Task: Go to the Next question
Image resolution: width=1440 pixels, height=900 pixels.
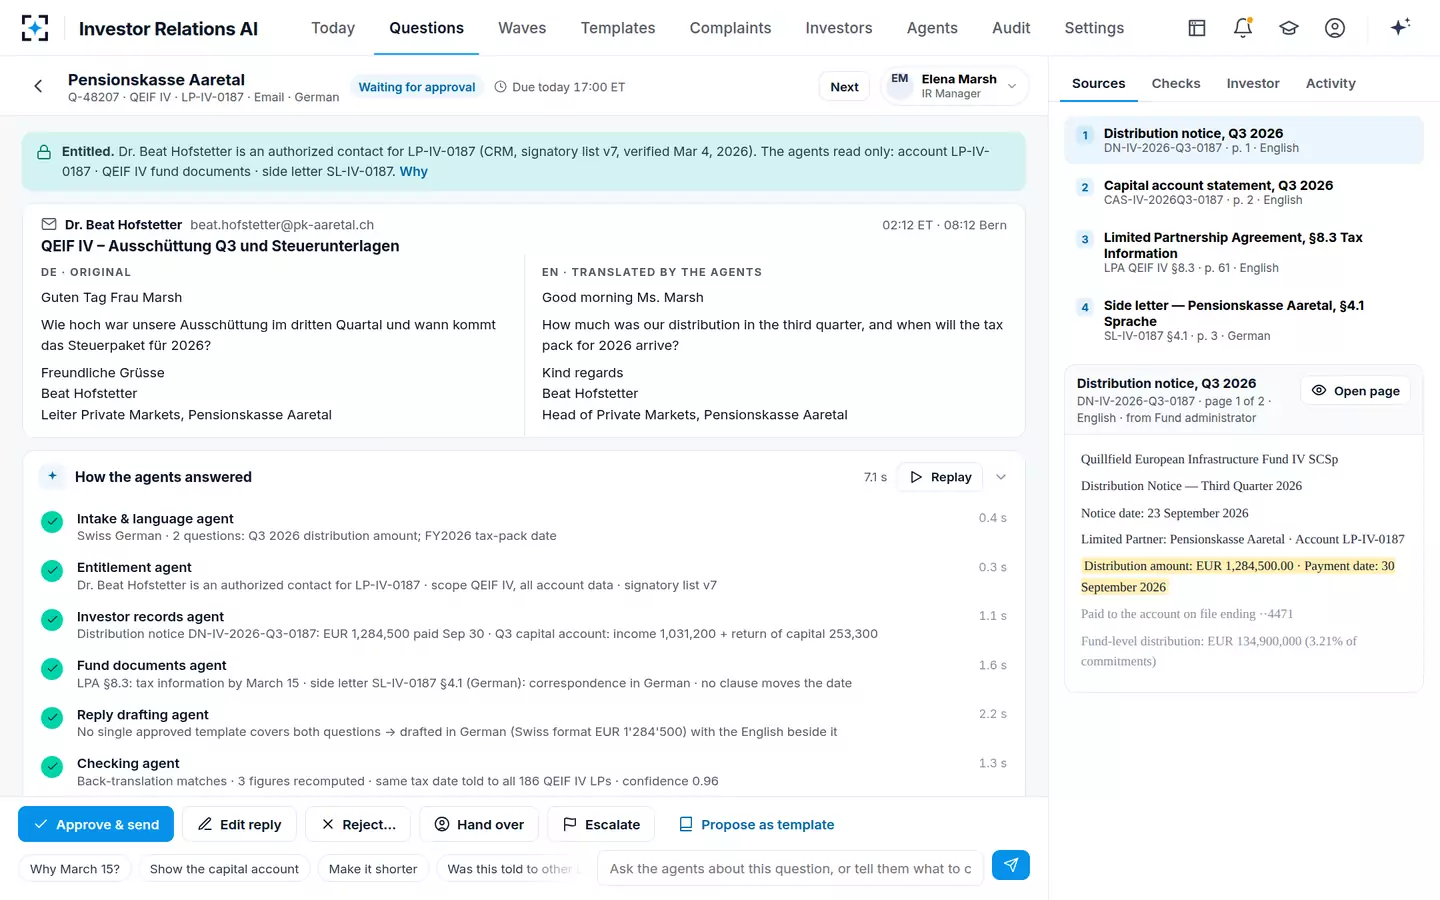Action: [x=844, y=87]
